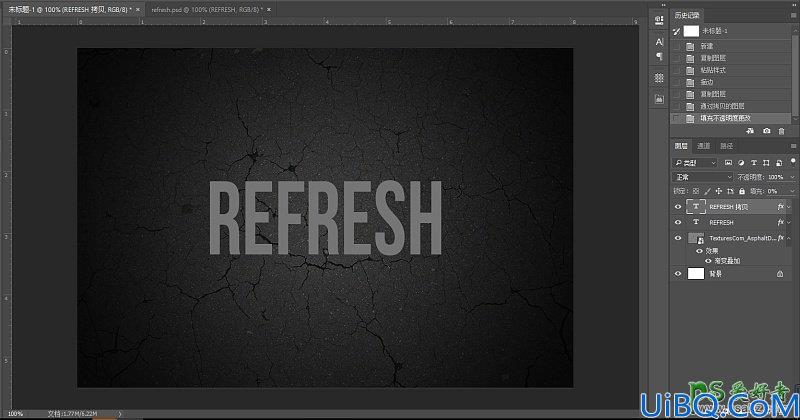Open the fill slider dropdown arrow
Screen dimensions: 800x420
tap(792, 191)
